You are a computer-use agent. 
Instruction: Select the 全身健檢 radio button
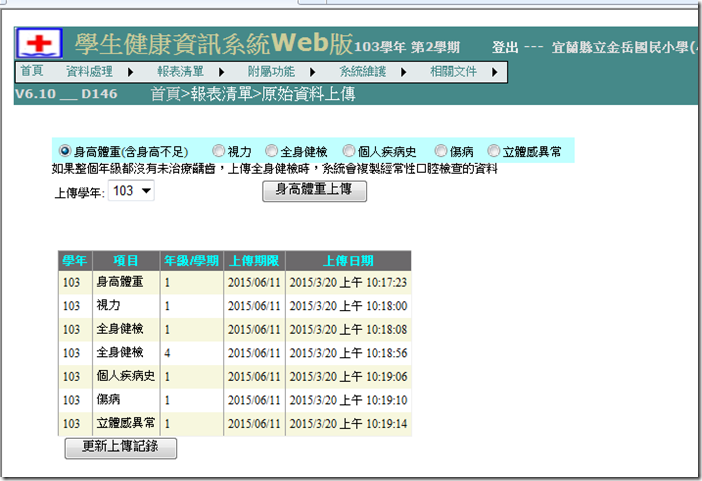click(x=271, y=151)
